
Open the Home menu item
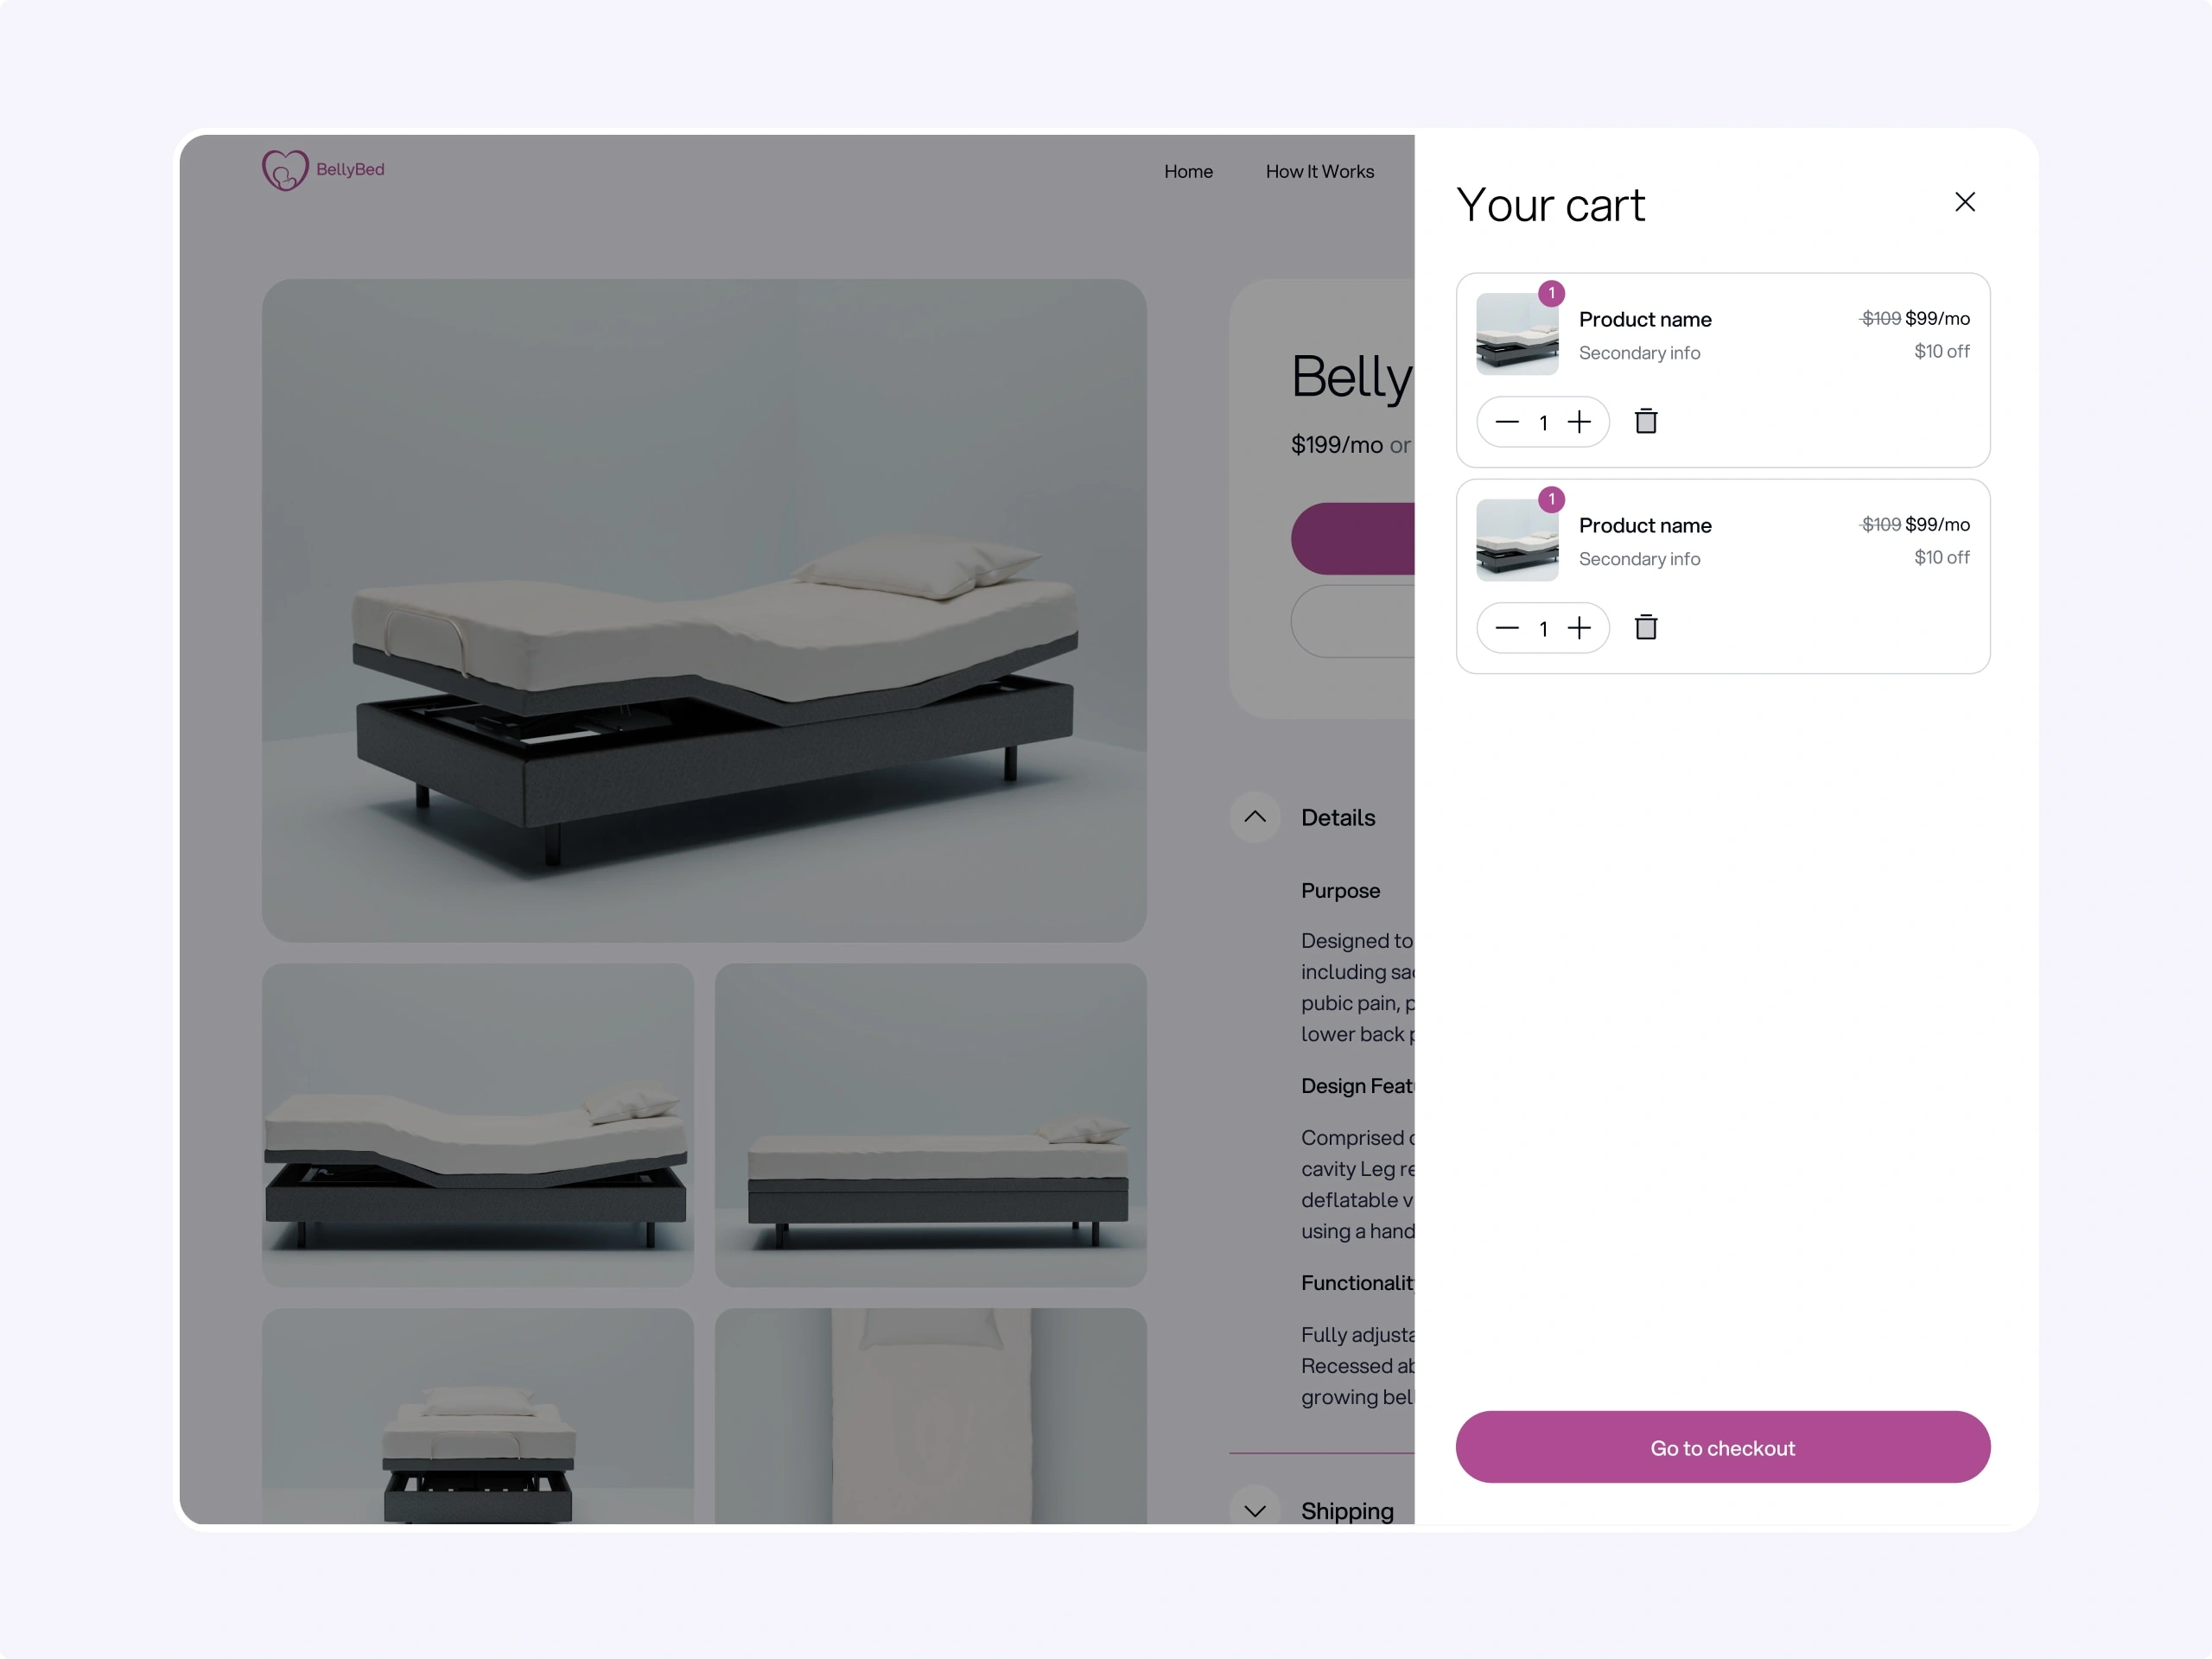(1188, 171)
